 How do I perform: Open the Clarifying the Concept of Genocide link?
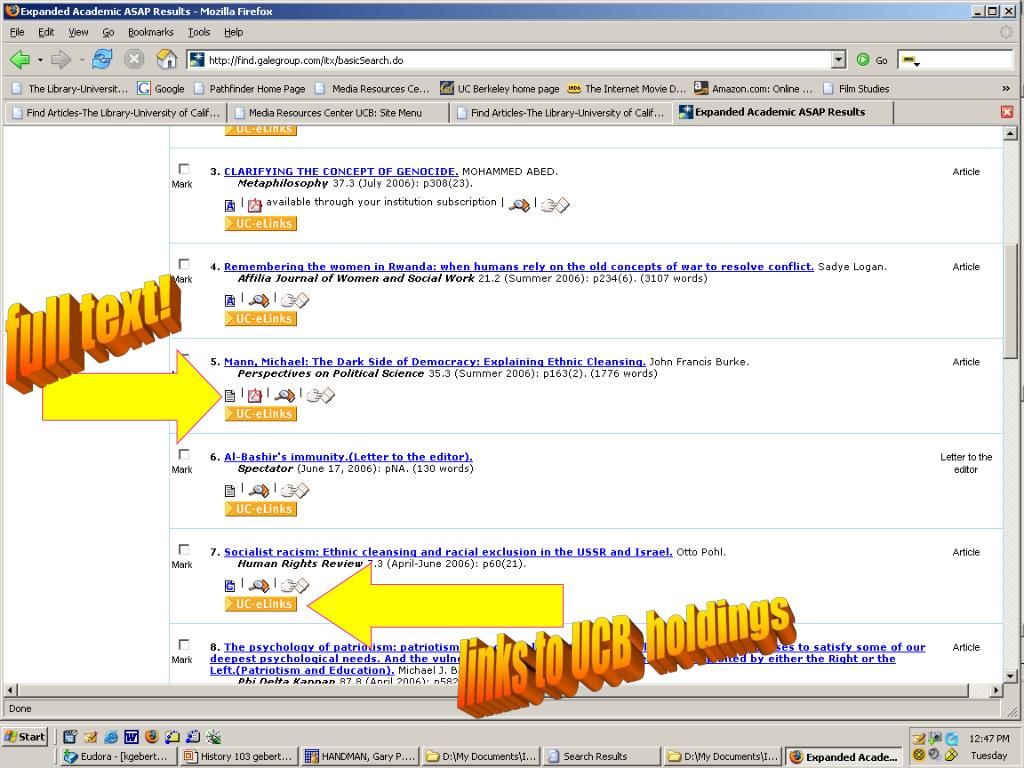click(341, 172)
